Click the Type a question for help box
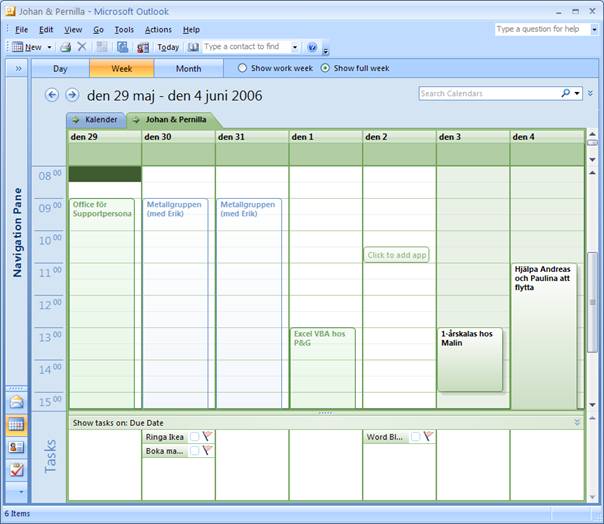Screen dimensions: 604x524 (542, 29)
